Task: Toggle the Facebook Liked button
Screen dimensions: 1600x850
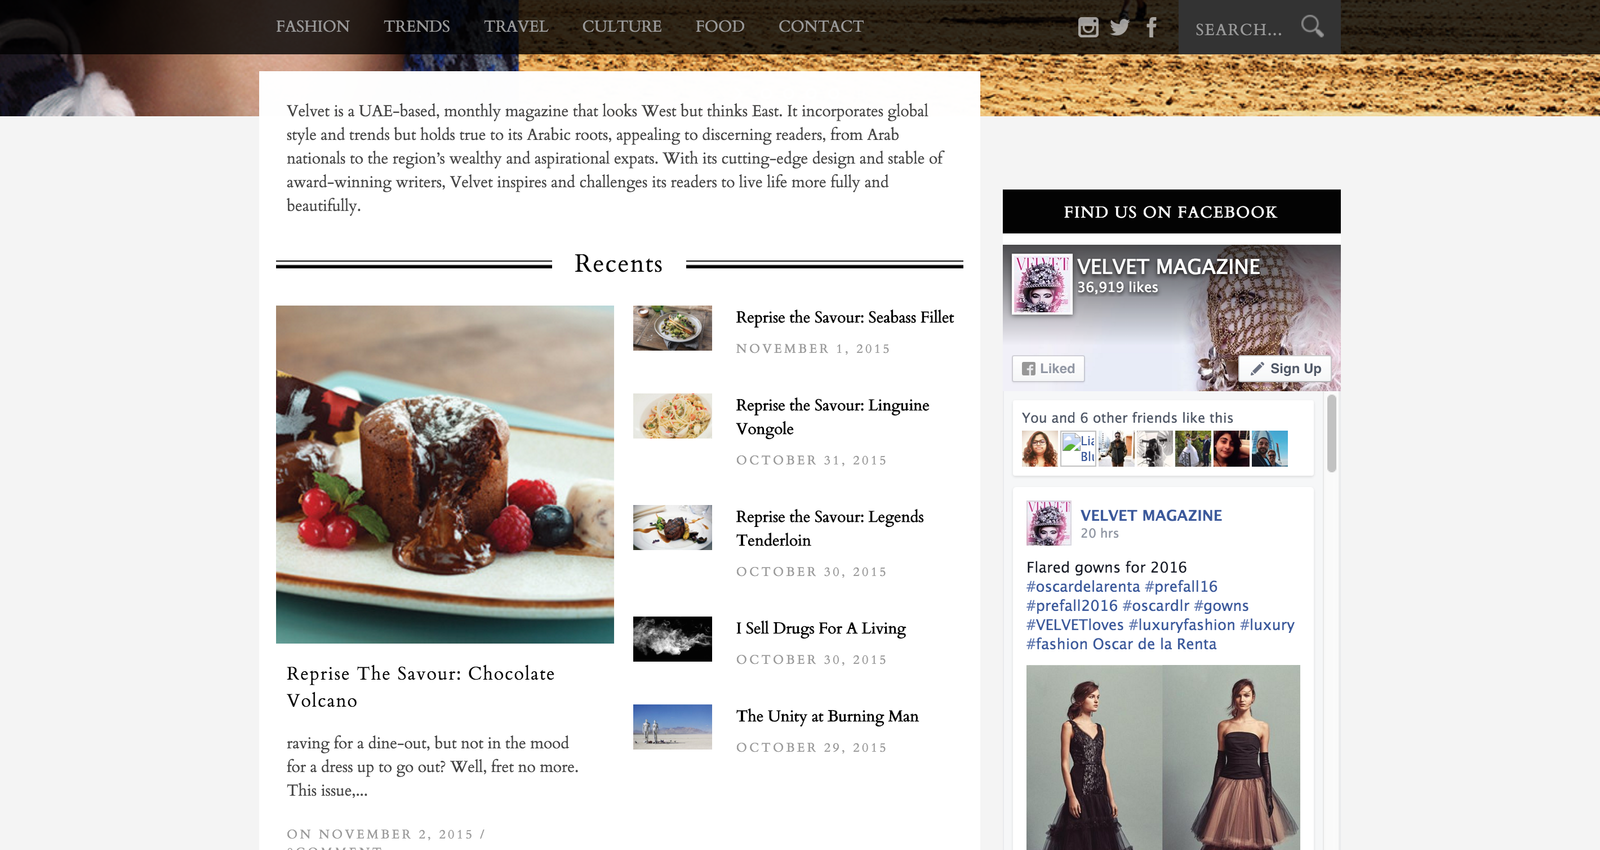Action: click(x=1048, y=369)
